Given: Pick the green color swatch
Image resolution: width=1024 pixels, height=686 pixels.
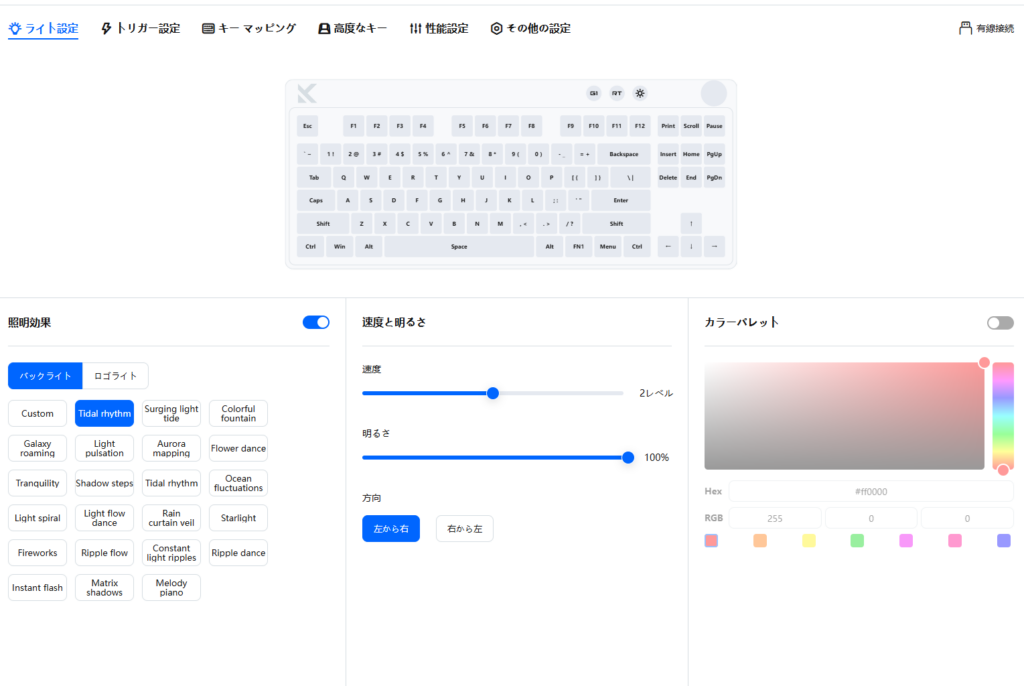Looking at the screenshot, I should point(857,541).
